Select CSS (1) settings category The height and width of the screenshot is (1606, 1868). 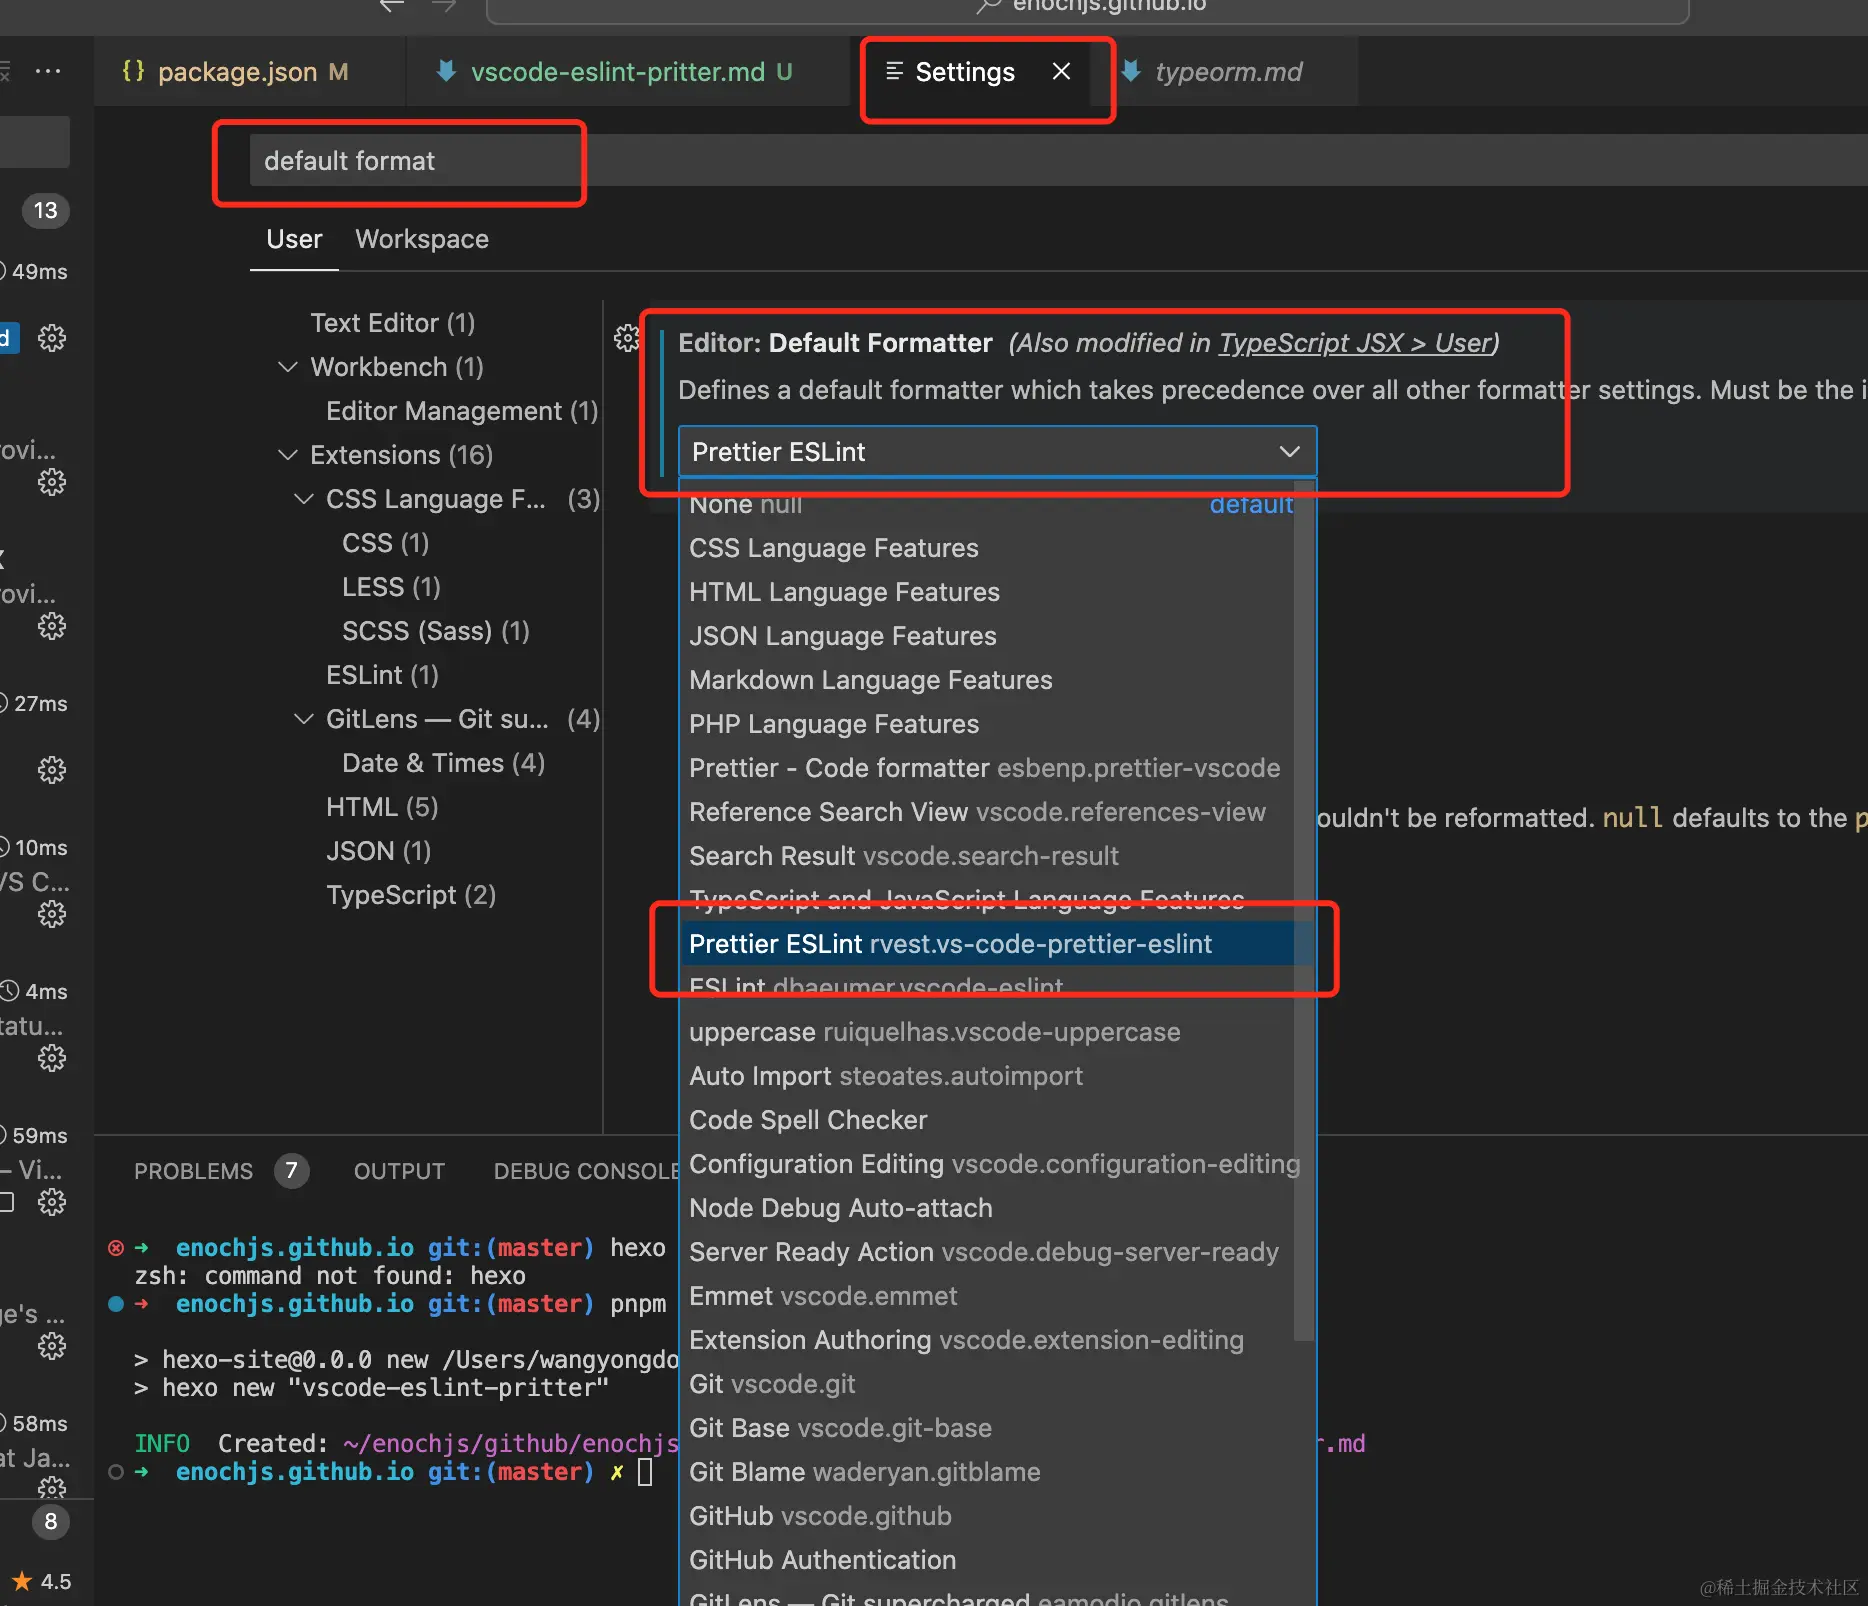pyautogui.click(x=385, y=543)
